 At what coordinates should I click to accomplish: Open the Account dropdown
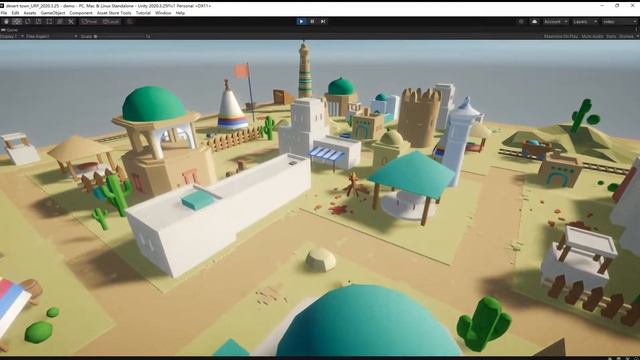556,22
